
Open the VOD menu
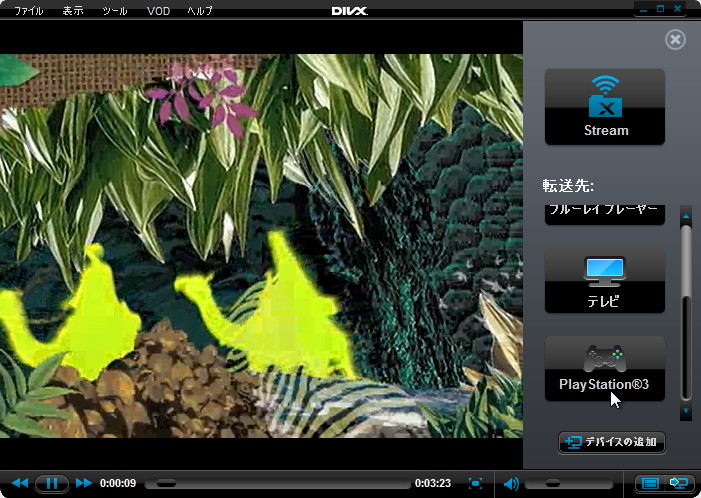tap(158, 11)
